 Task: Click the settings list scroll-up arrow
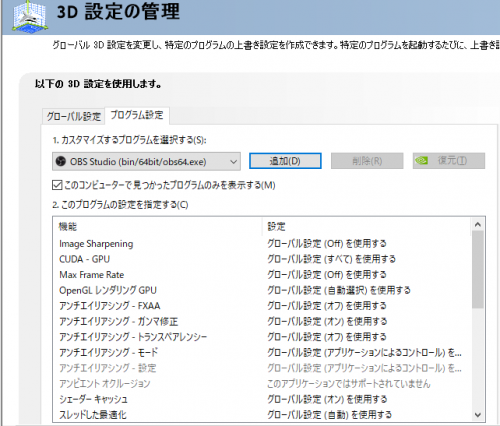pyautogui.click(x=478, y=225)
